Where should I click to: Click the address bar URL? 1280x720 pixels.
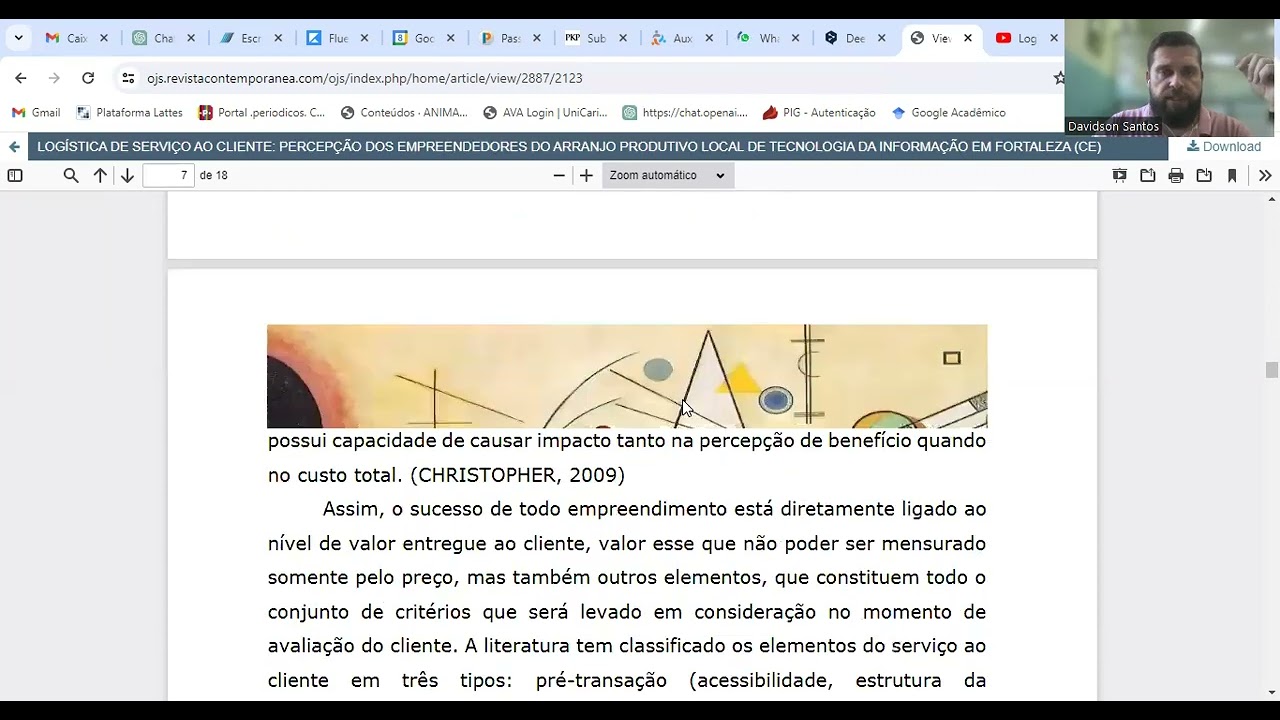click(x=364, y=78)
